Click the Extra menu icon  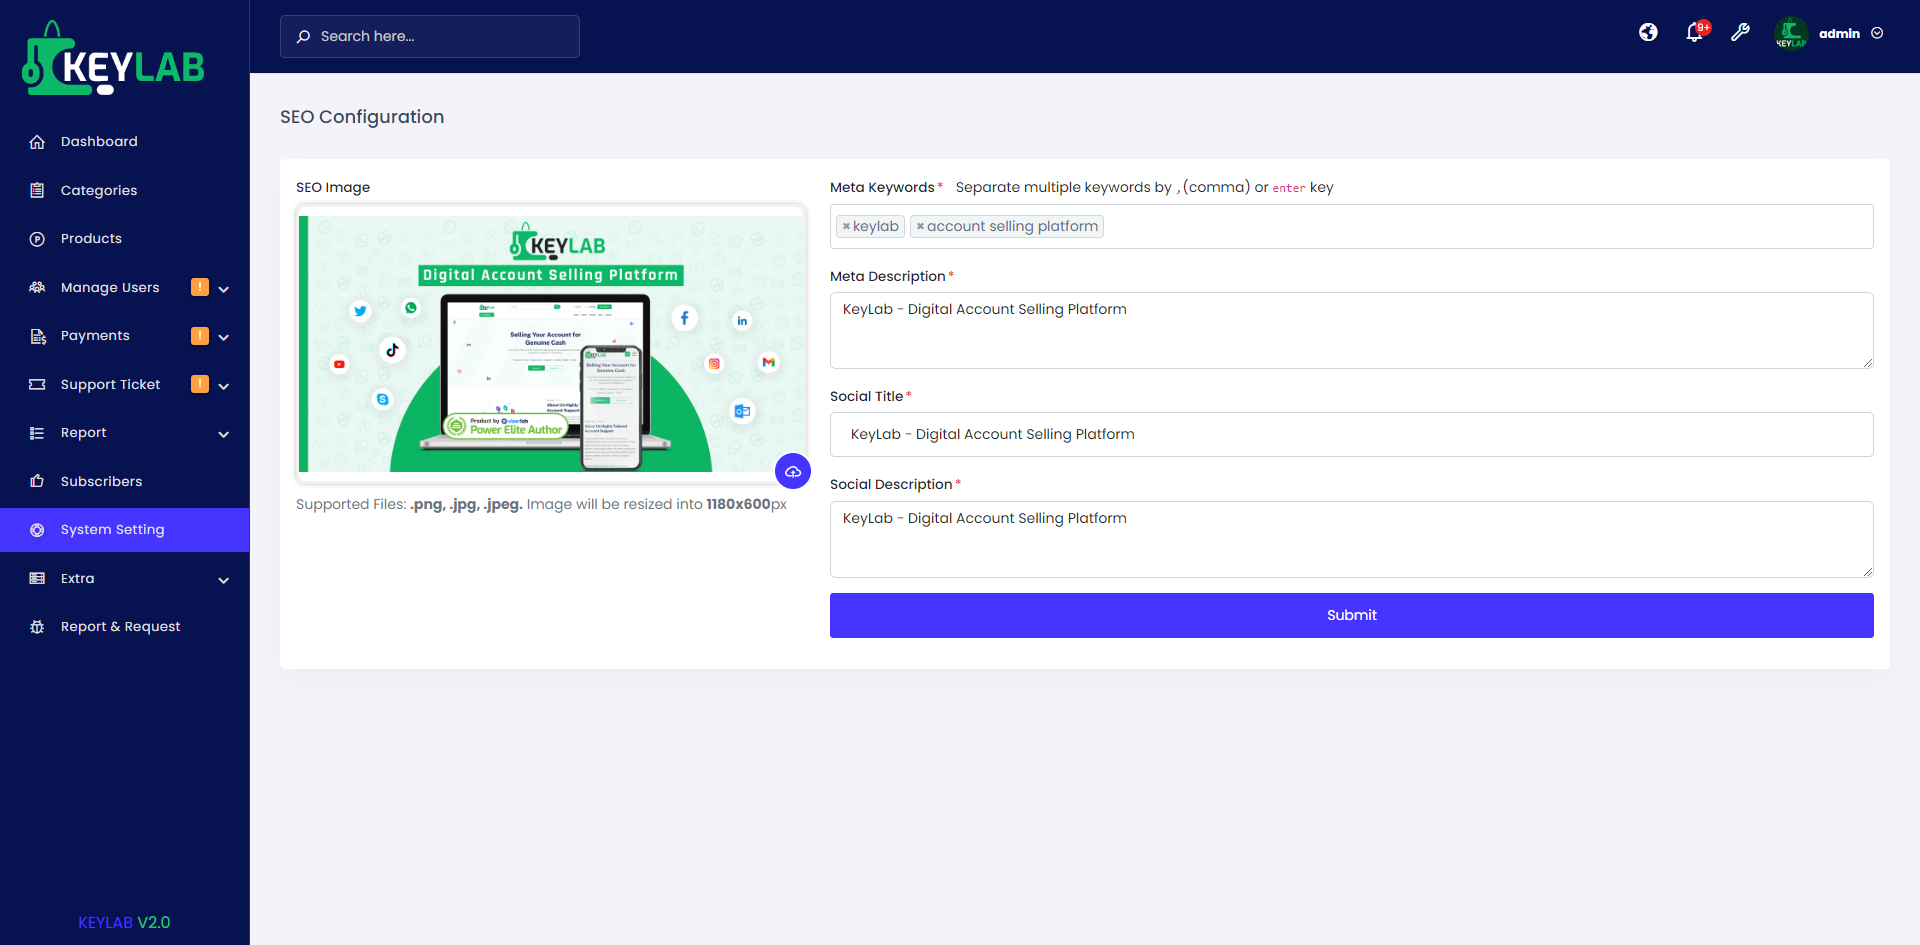click(x=37, y=578)
